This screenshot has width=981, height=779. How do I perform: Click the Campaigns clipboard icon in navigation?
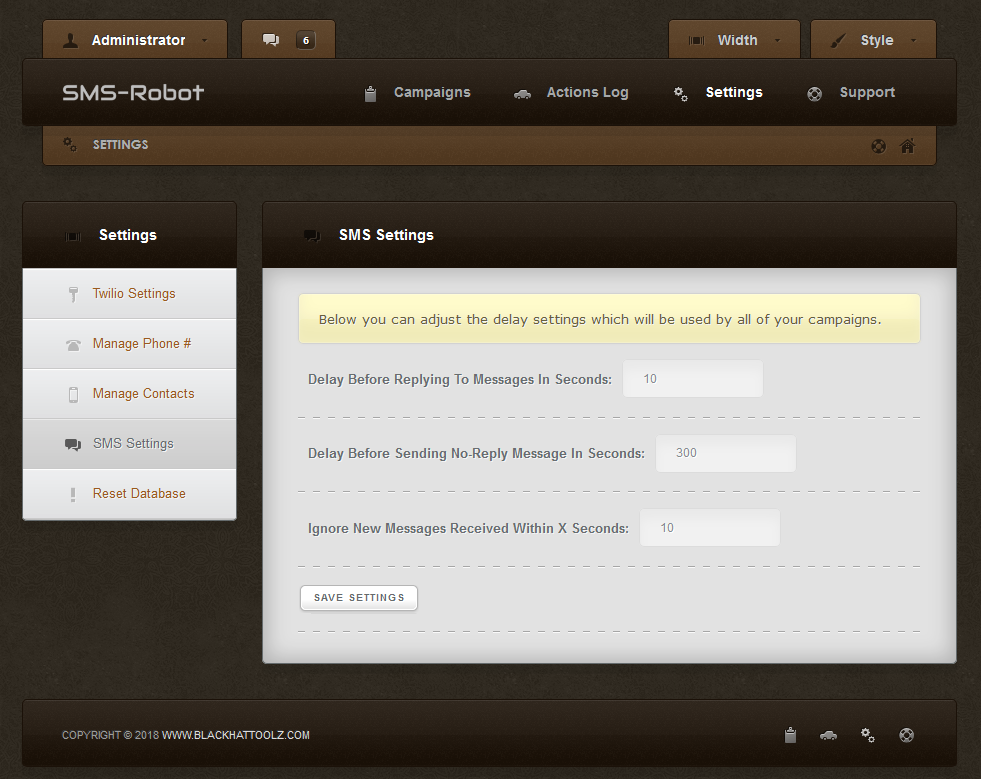pyautogui.click(x=370, y=94)
